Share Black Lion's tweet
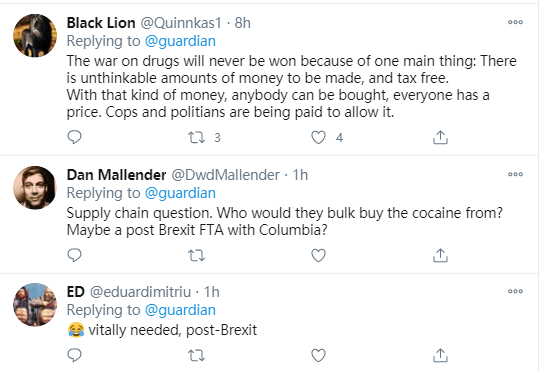560x371 pixels. tap(440, 137)
